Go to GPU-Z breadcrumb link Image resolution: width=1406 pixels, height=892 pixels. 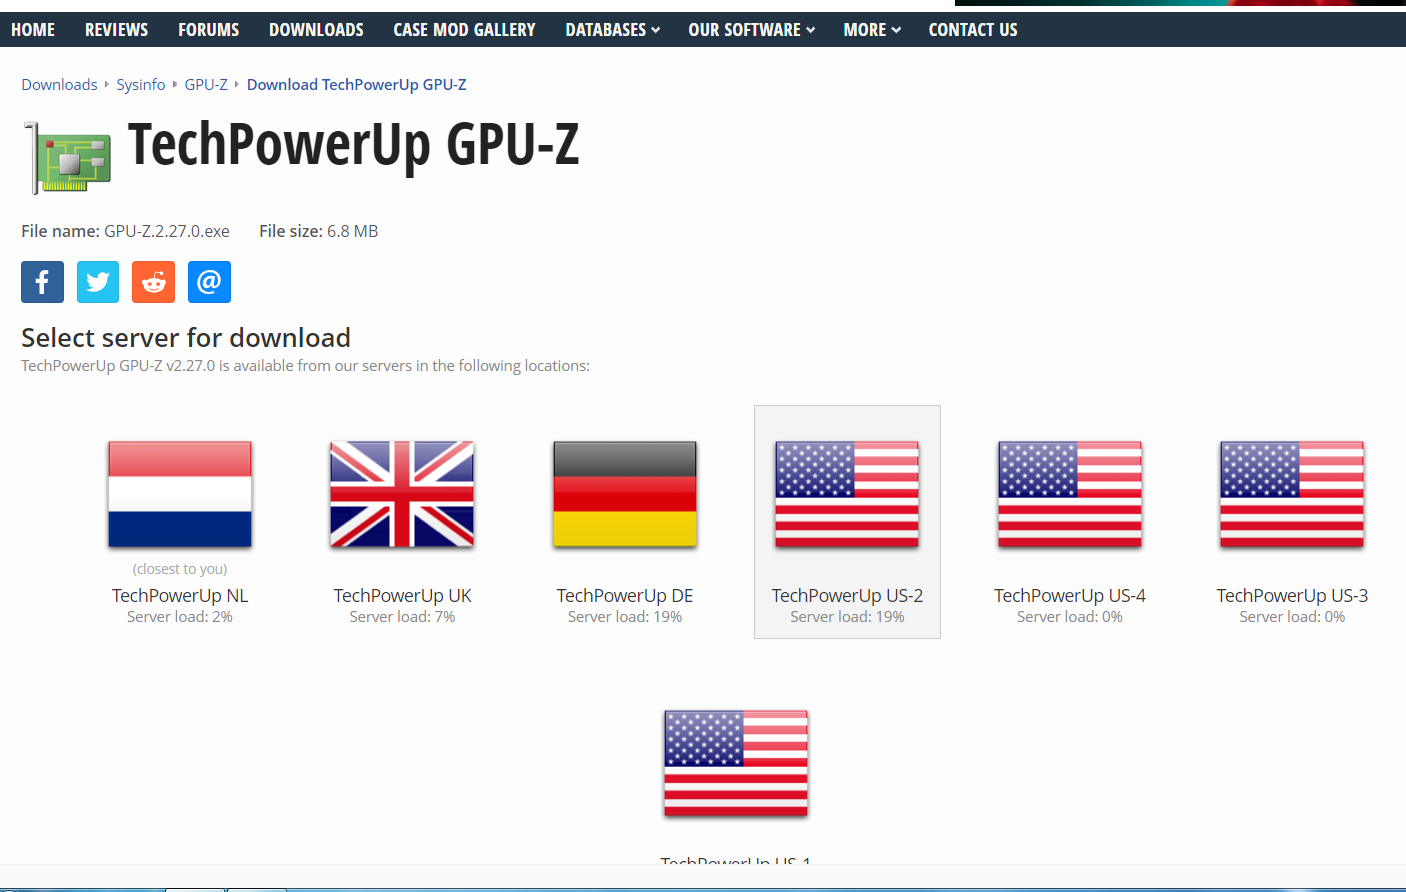[x=206, y=85]
